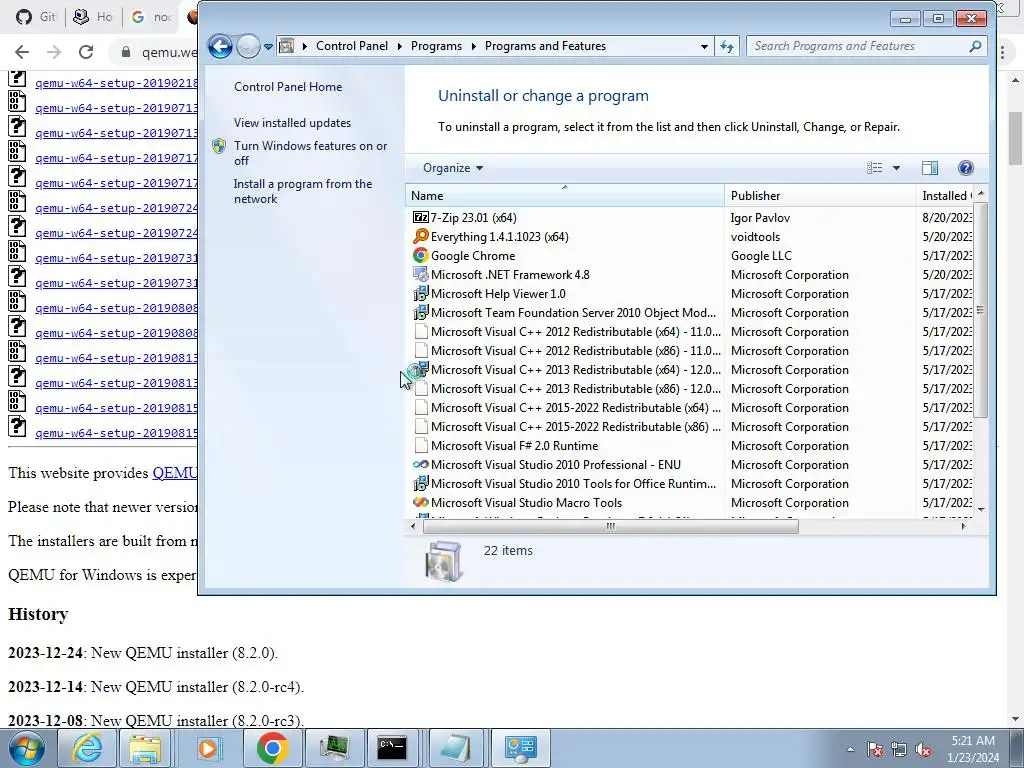This screenshot has height=768, width=1024.
Task: Open the Help question mark icon
Action: point(966,168)
